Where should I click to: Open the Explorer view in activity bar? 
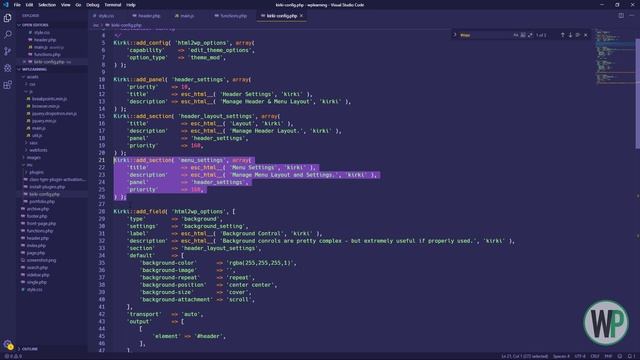click(8, 18)
